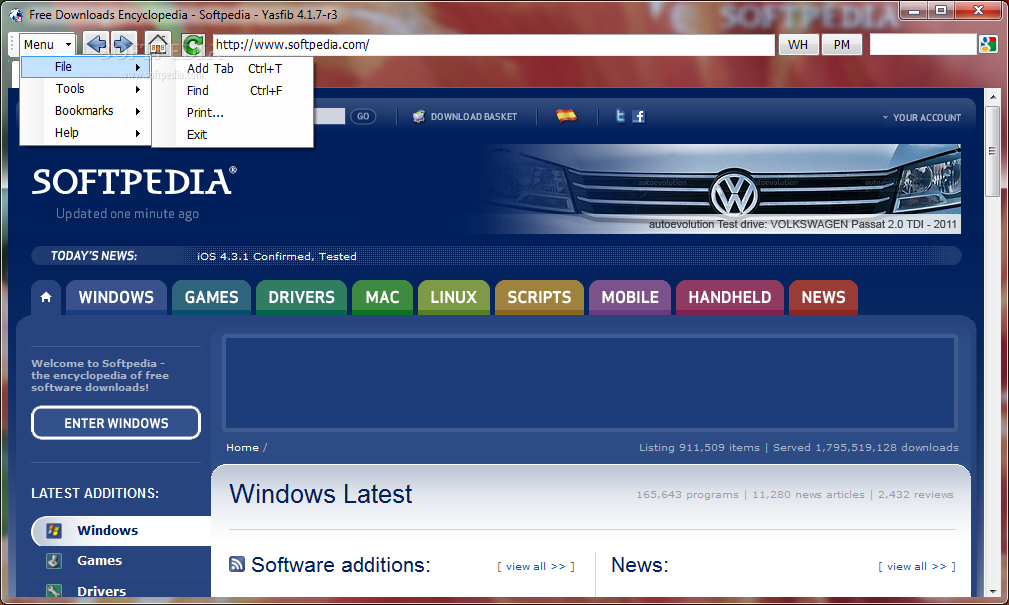The height and width of the screenshot is (605, 1009).
Task: Choose Print... from the File menu
Action: click(233, 113)
